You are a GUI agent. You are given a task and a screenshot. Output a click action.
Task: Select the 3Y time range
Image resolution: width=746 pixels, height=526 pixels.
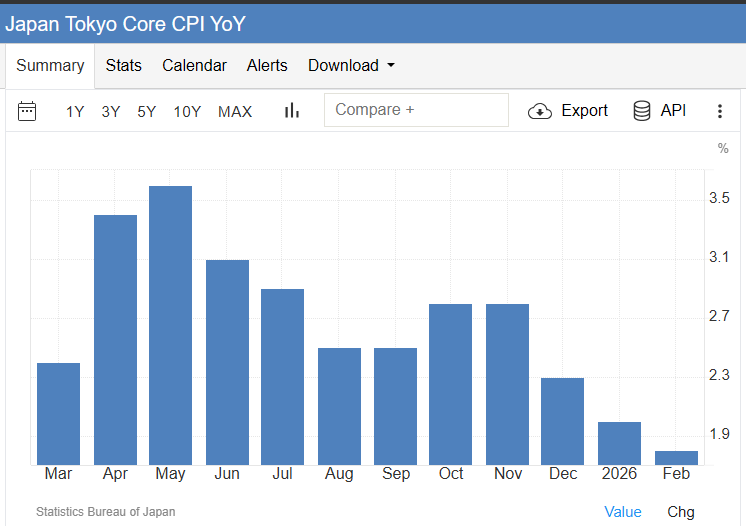pos(111,112)
